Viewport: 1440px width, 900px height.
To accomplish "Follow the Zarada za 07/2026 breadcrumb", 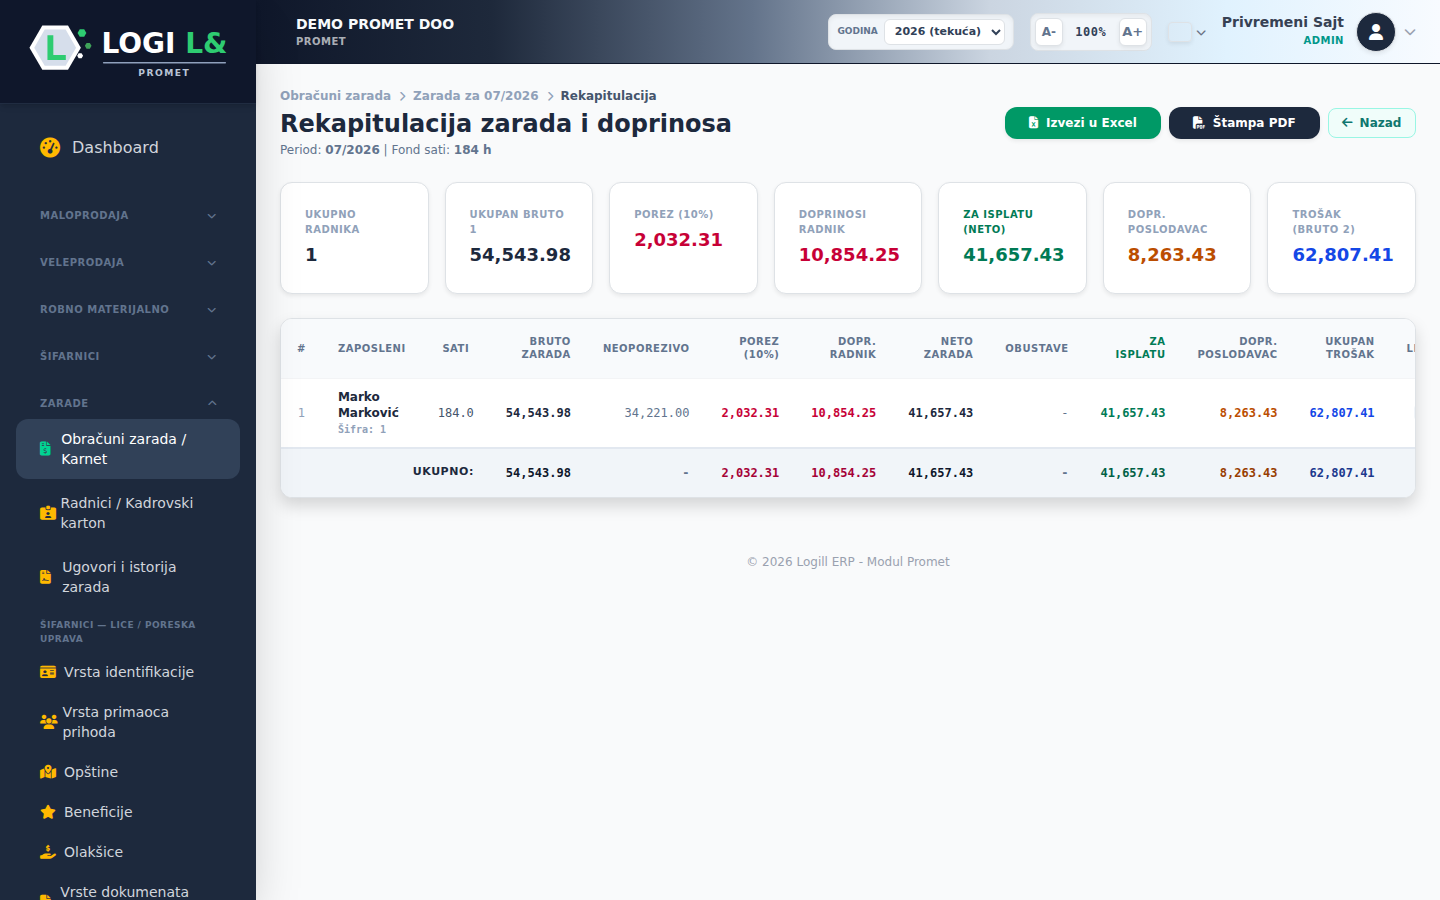I will pos(476,96).
